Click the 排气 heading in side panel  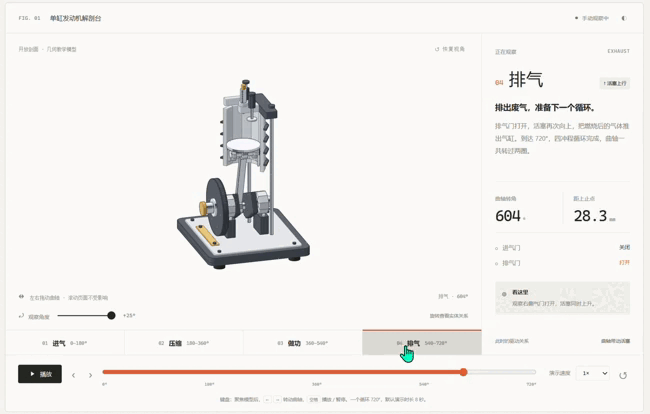pos(526,80)
